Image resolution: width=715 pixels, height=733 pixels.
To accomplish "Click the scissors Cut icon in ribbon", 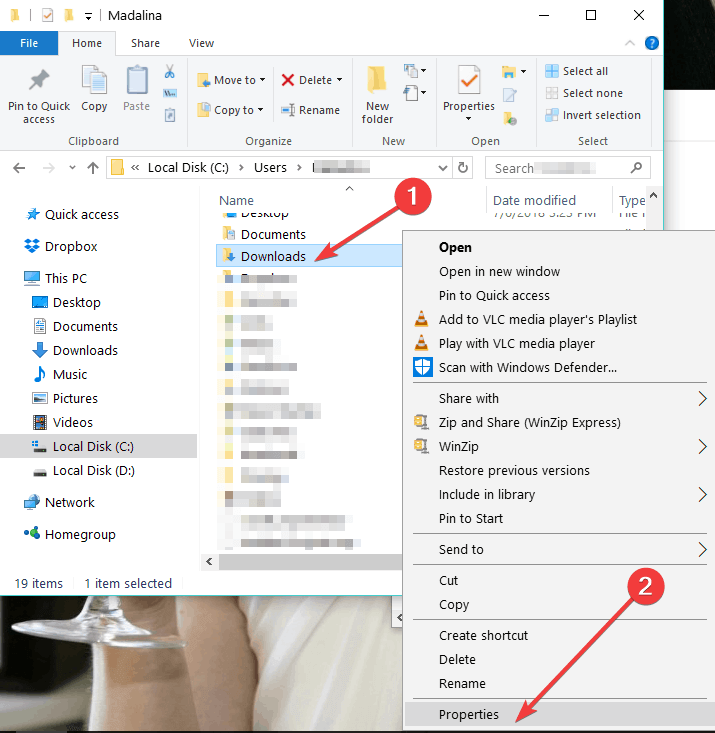I will [x=169, y=72].
